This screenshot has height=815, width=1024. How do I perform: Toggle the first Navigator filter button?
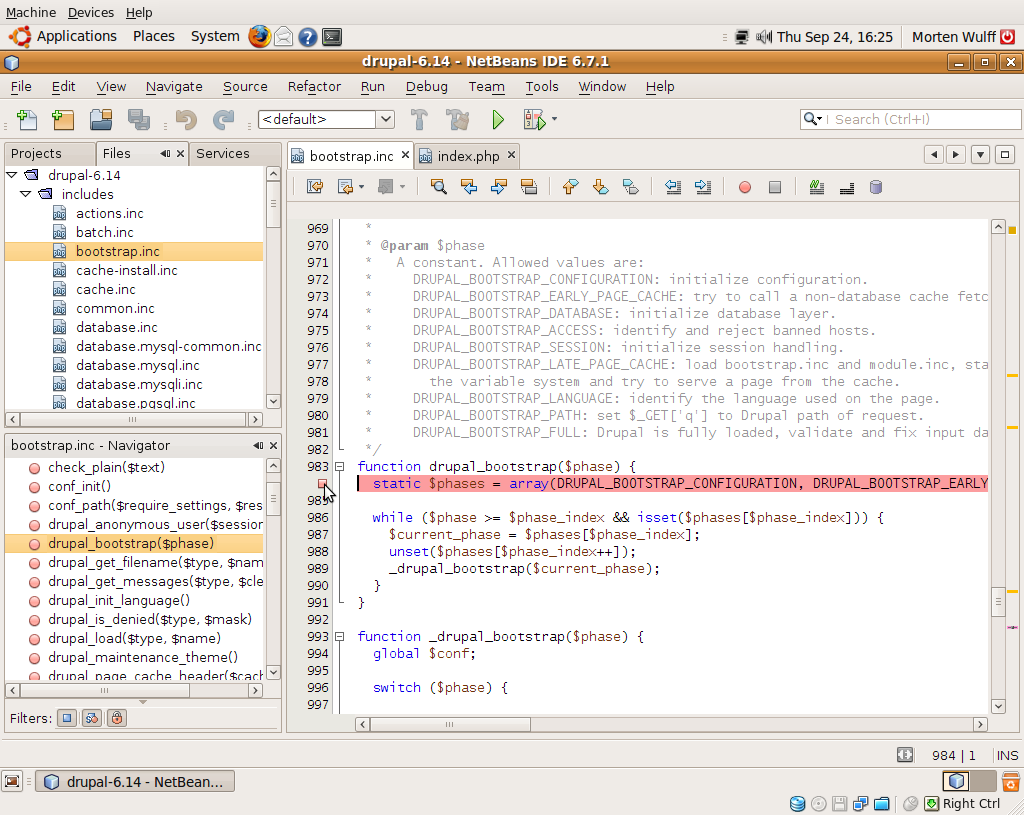click(x=67, y=718)
